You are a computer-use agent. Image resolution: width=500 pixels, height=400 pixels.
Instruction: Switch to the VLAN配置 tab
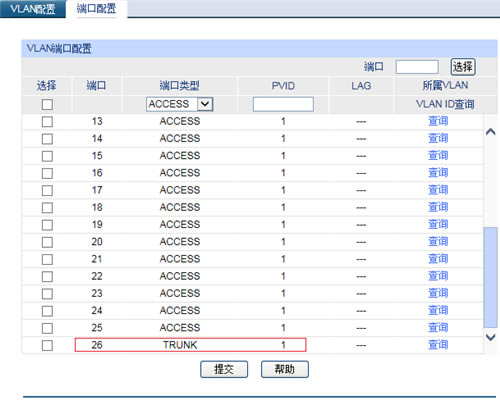tap(32, 9)
